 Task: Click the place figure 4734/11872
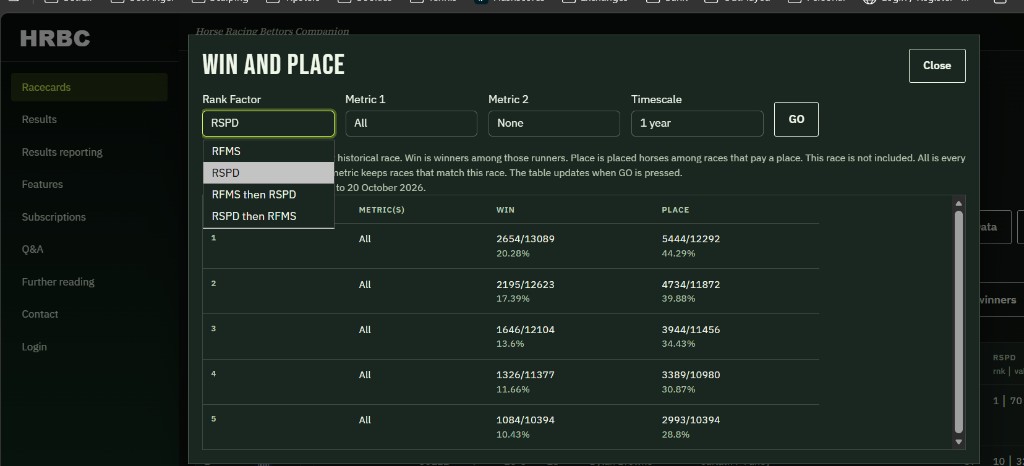[x=691, y=285]
